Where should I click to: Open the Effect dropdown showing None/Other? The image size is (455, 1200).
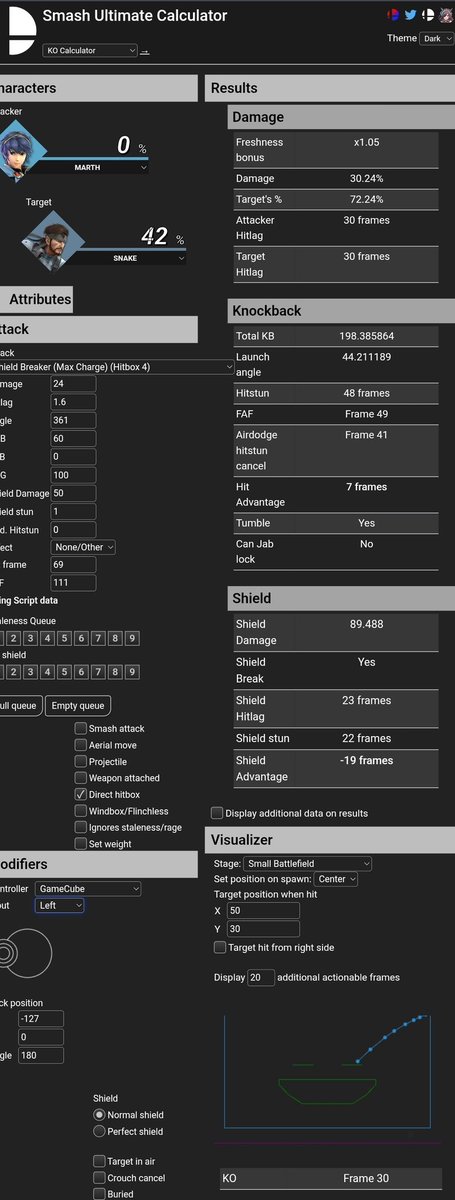pos(83,547)
